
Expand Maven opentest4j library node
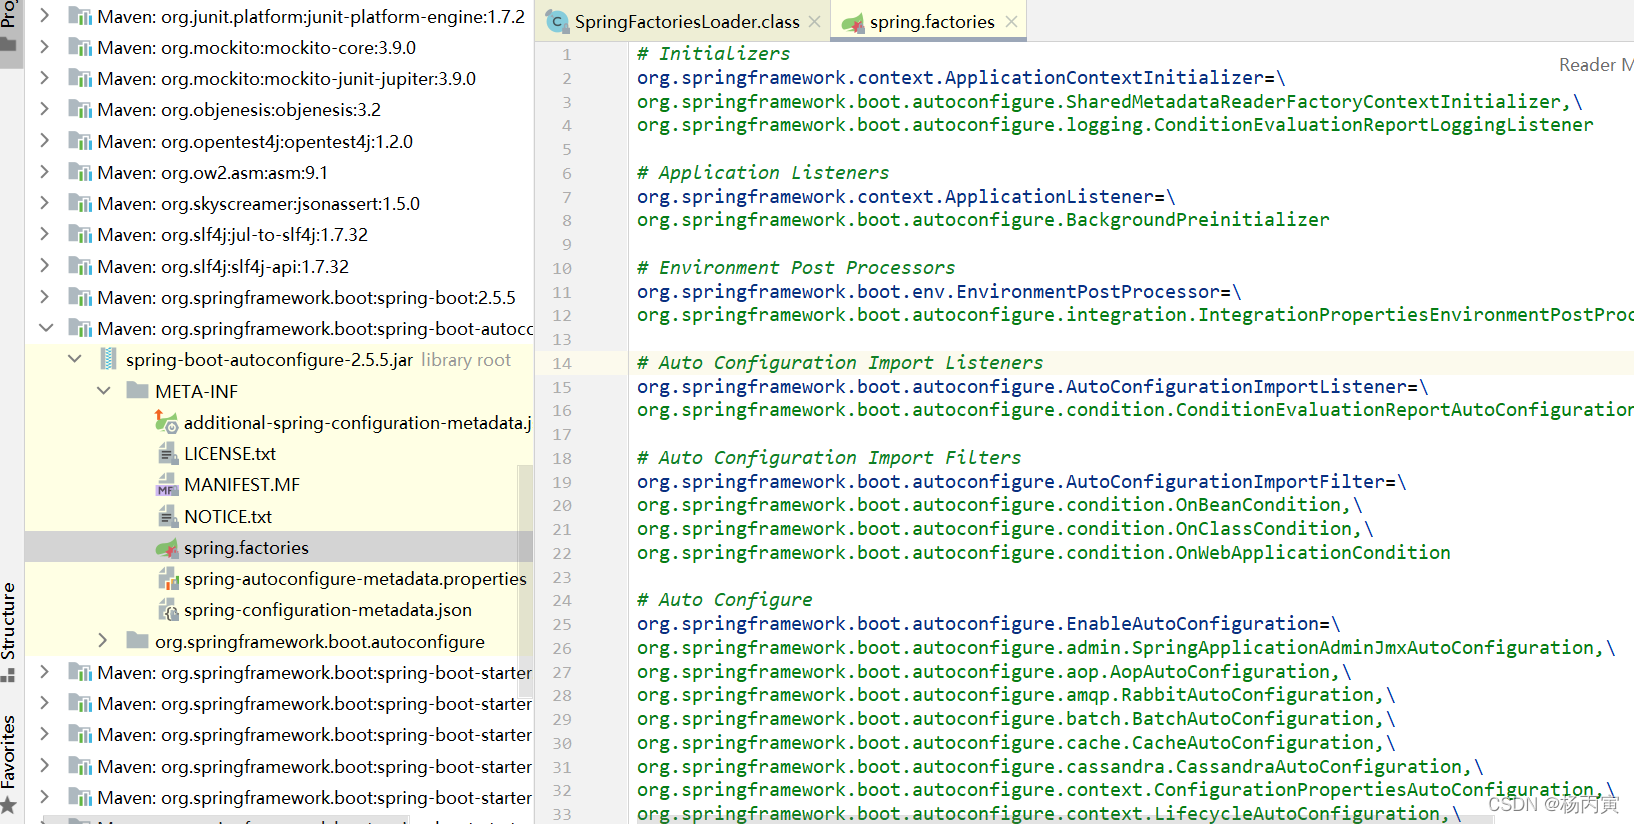(x=44, y=141)
